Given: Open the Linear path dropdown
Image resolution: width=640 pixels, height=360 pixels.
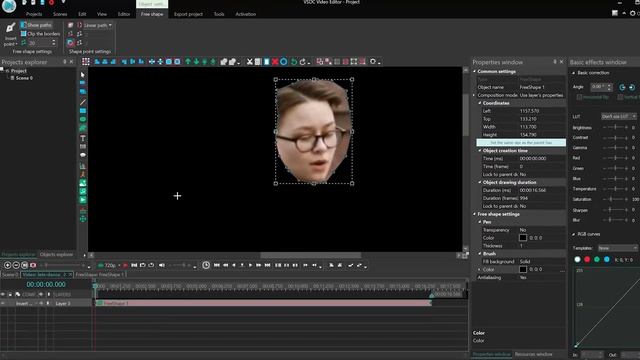Looking at the screenshot, I should [98, 25].
